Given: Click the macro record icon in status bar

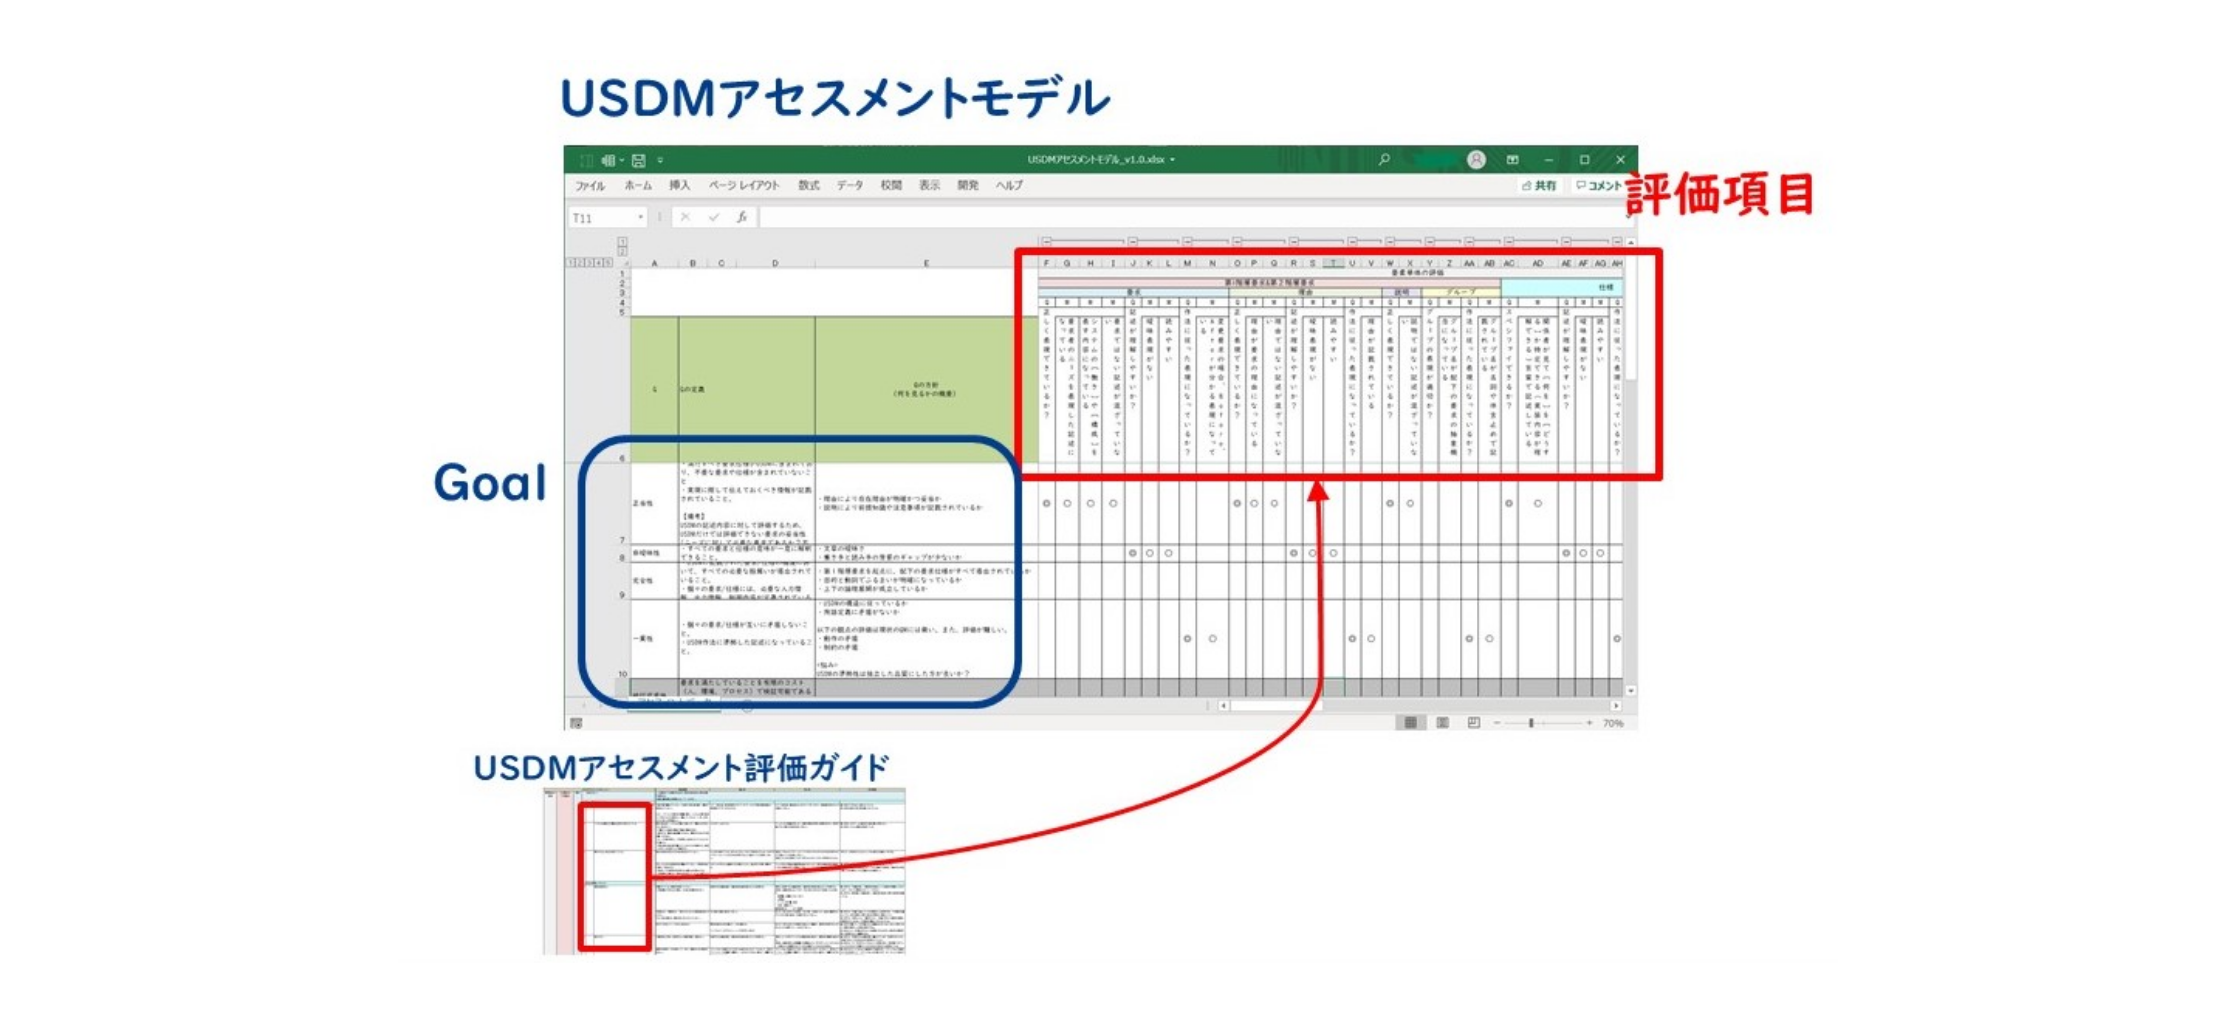Looking at the screenshot, I should tap(576, 723).
